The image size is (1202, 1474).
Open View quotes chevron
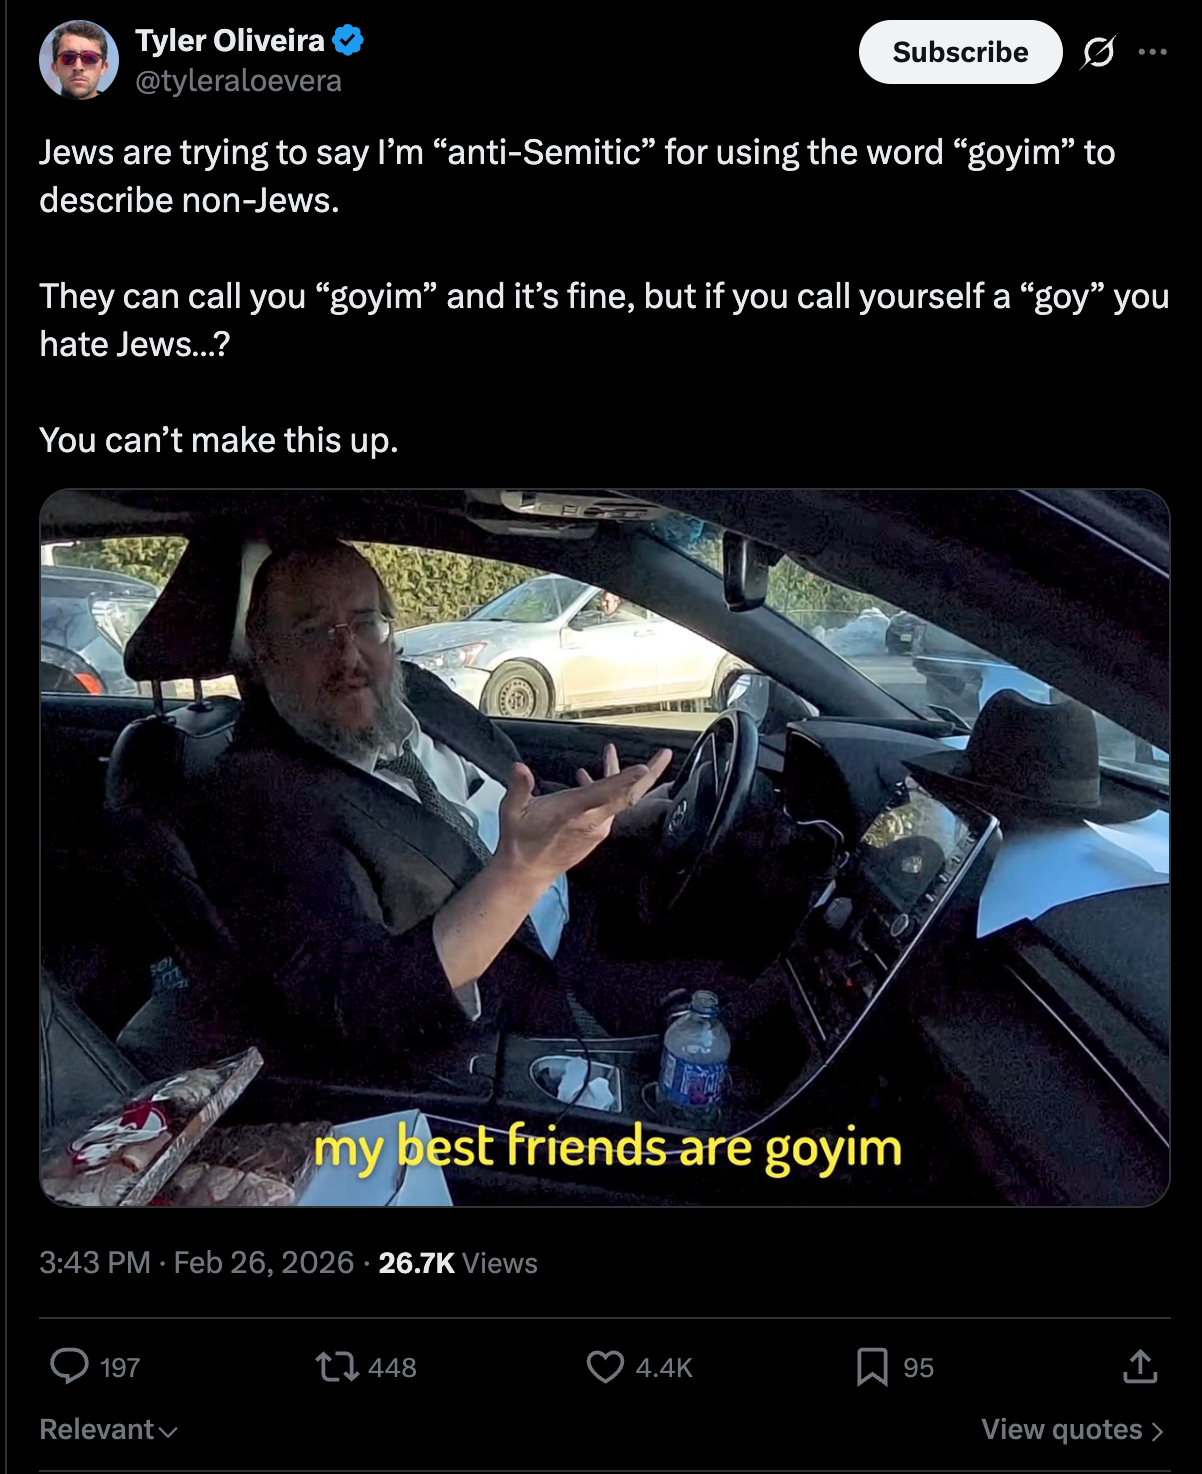coord(1073,1429)
